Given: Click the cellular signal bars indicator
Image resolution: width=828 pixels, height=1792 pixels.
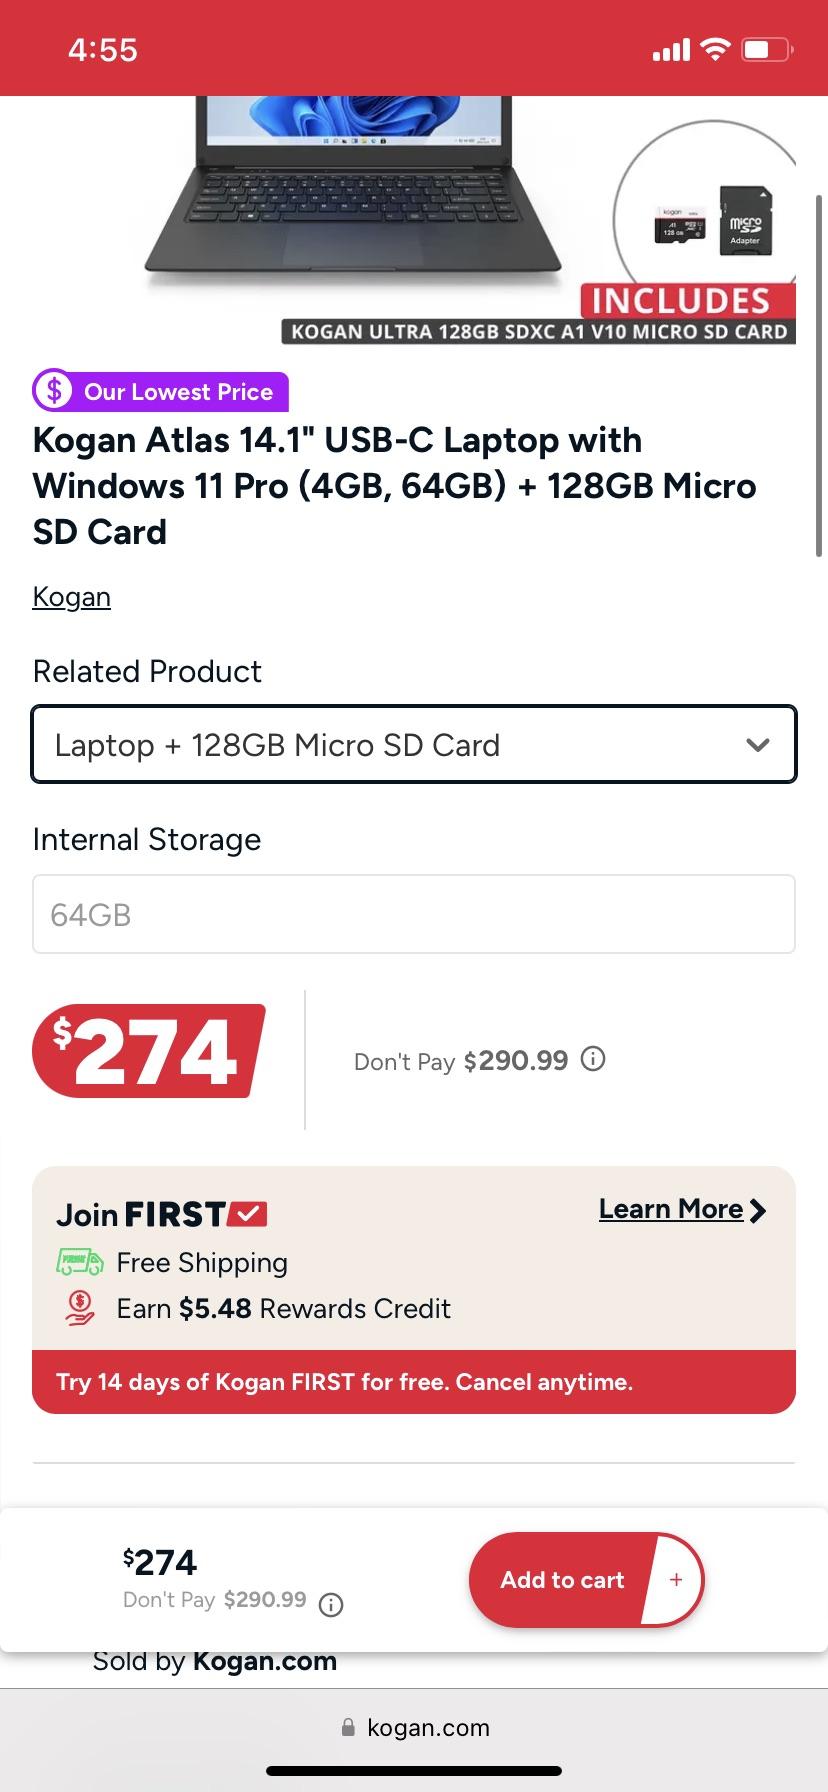Looking at the screenshot, I should 669,47.
